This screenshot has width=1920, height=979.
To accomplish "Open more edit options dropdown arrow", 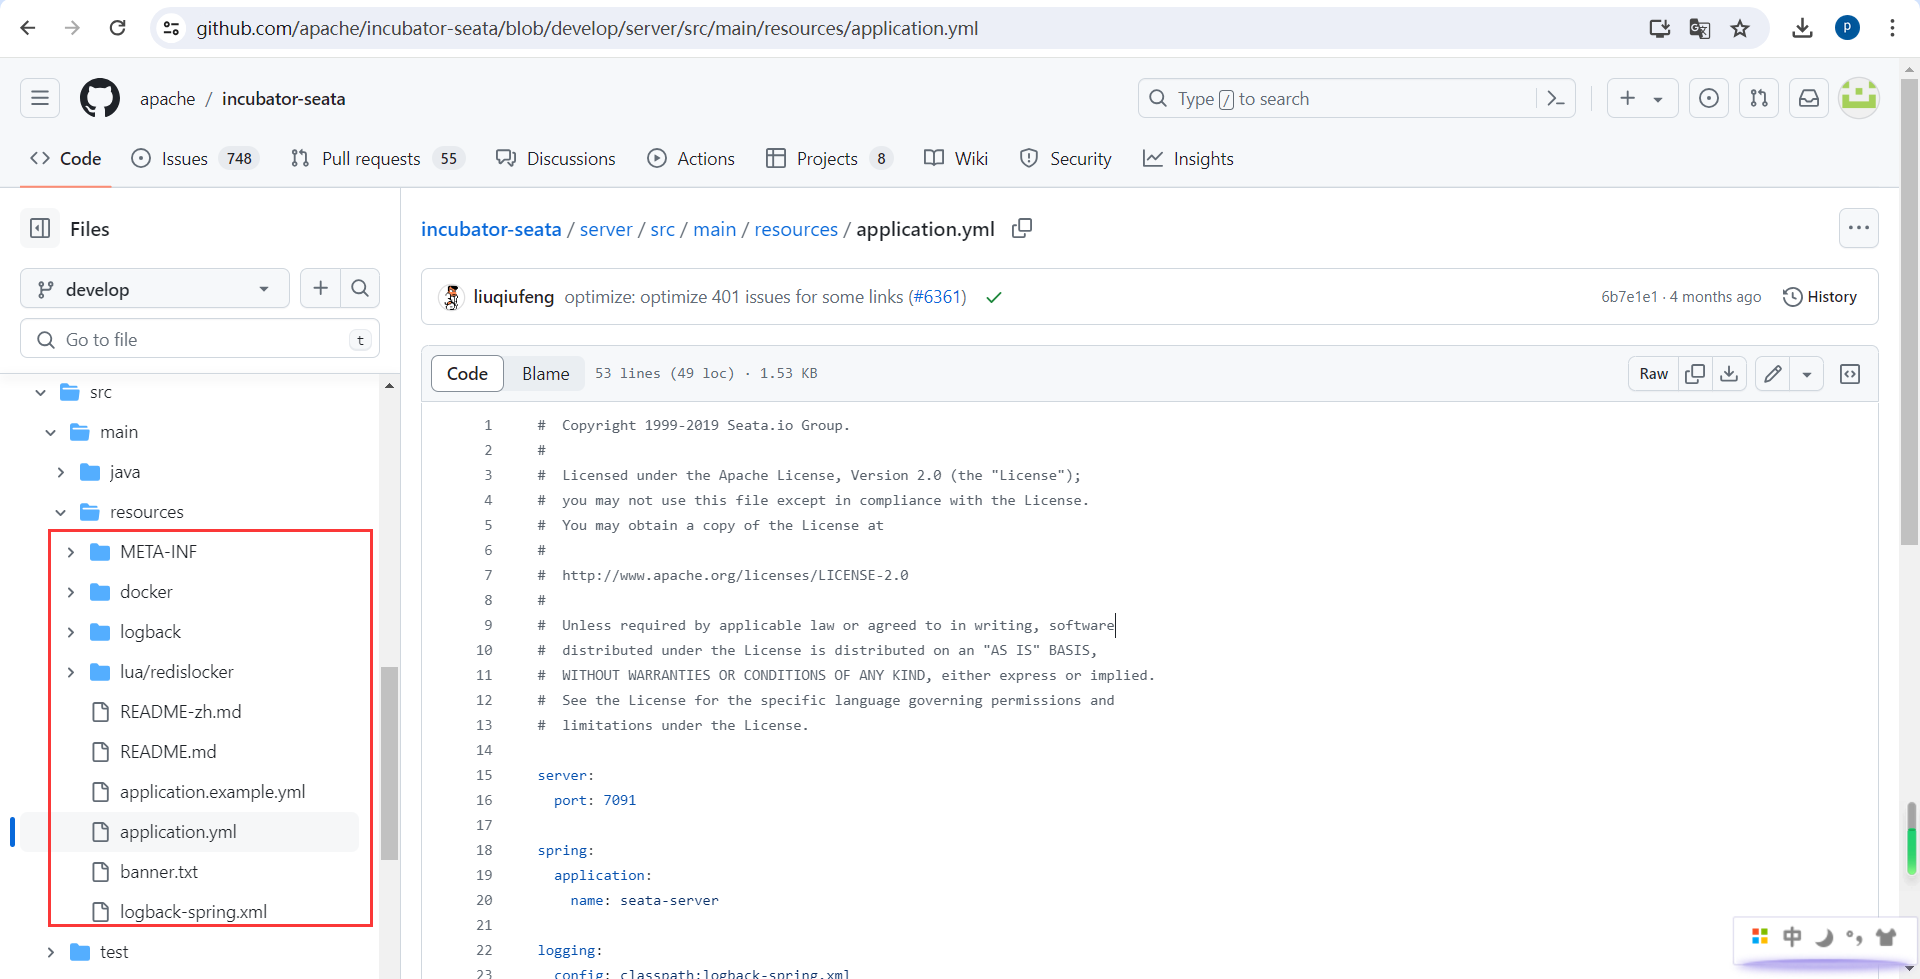I will point(1807,374).
